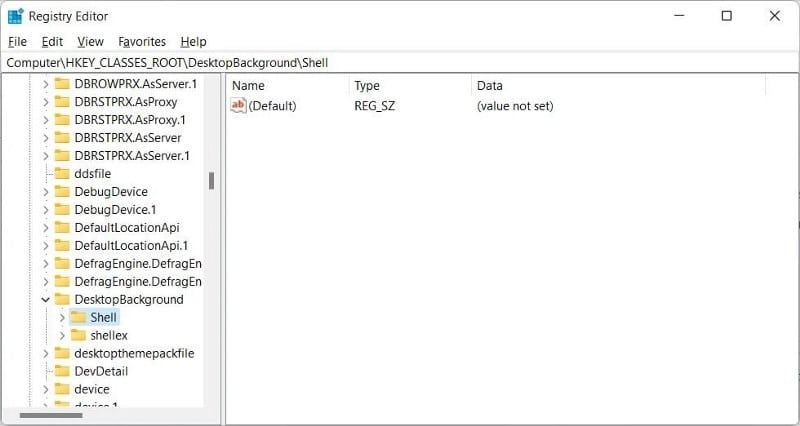This screenshot has height=426, width=800.
Task: Open the View menu
Action: pos(90,42)
